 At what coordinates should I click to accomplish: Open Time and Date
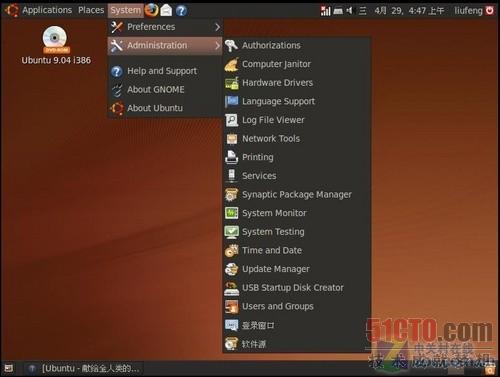[x=297, y=250]
